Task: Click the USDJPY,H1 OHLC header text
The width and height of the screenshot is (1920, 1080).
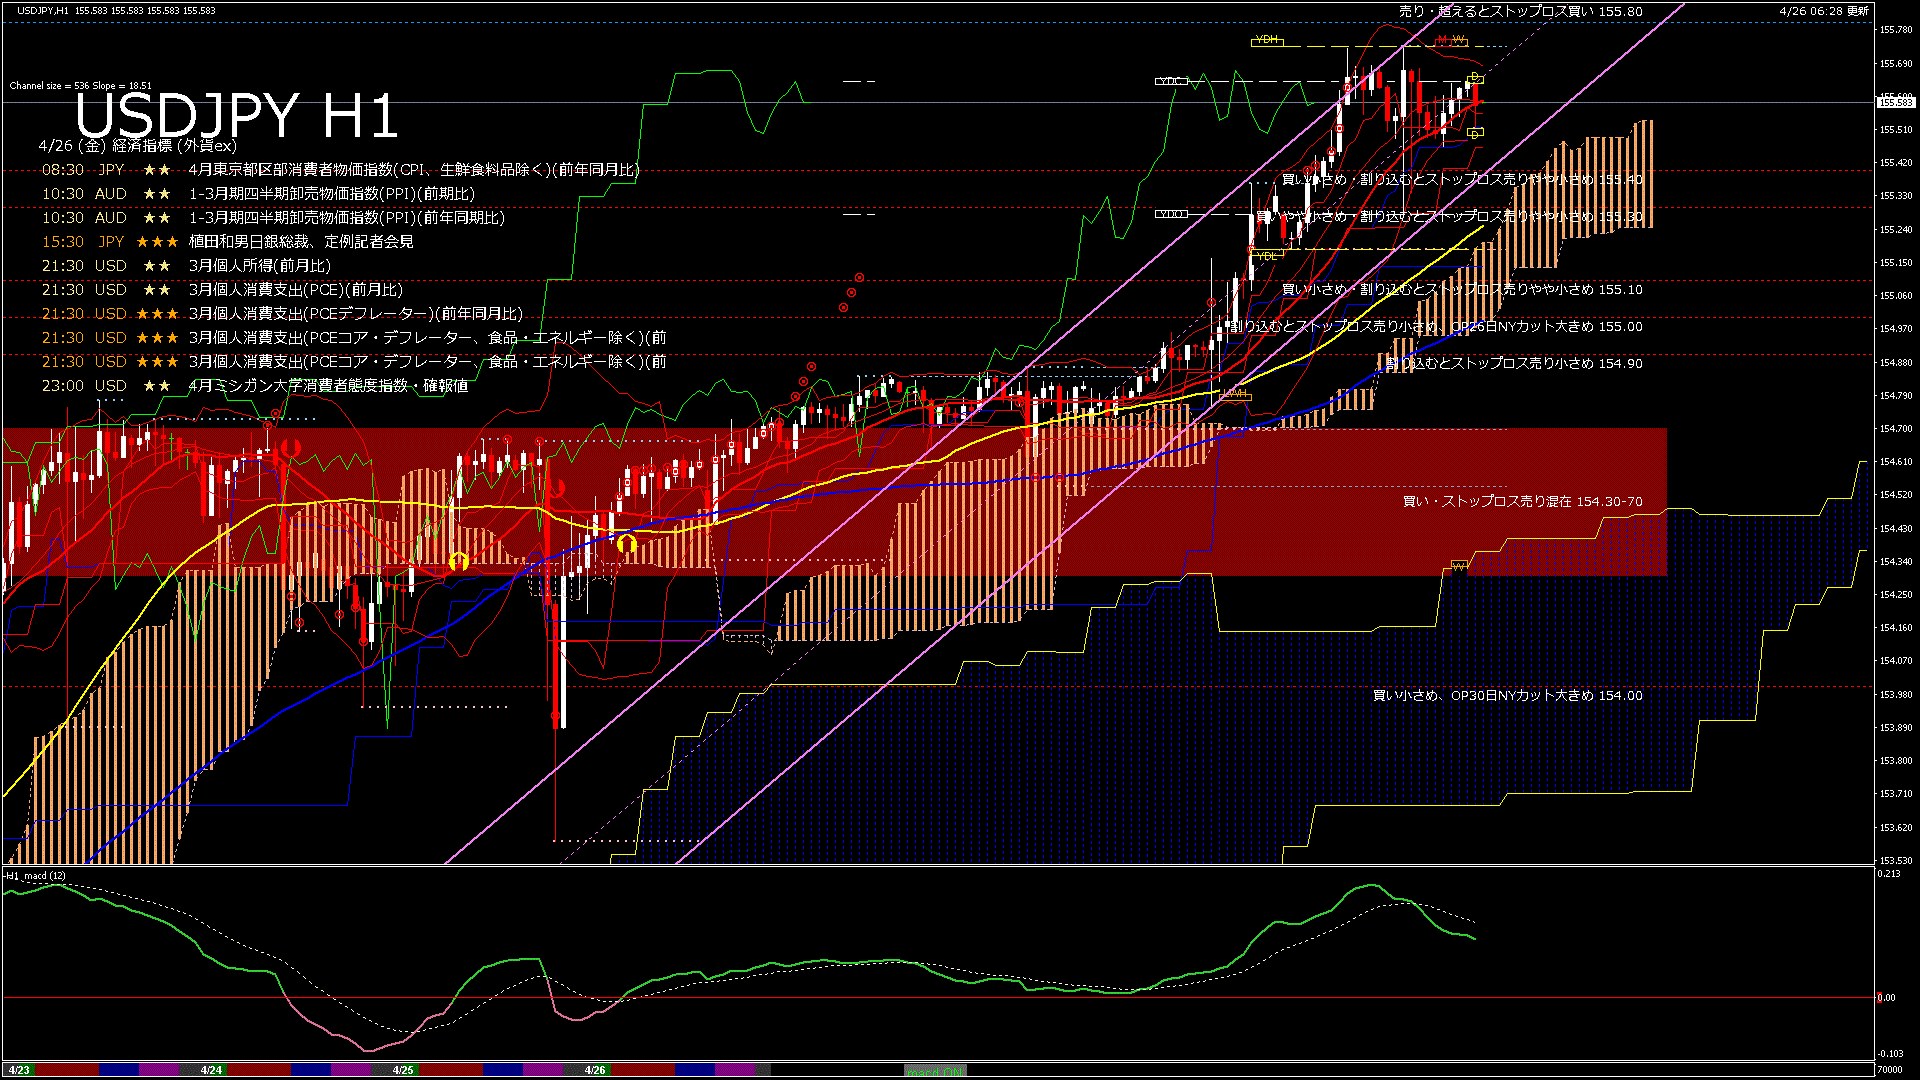Action: click(116, 11)
